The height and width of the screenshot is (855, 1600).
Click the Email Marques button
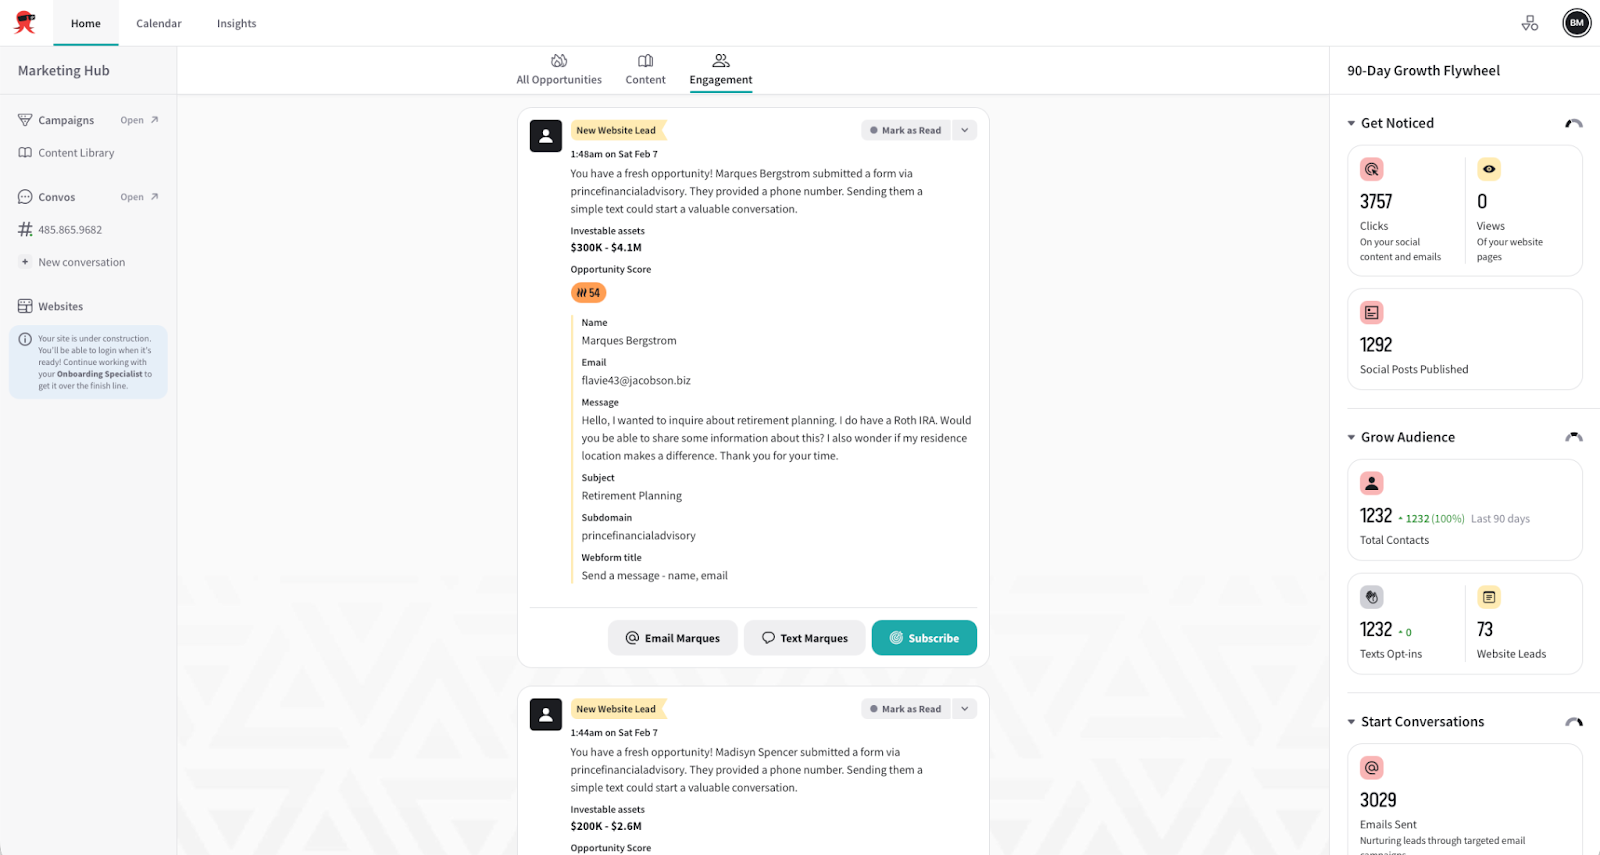pos(672,638)
